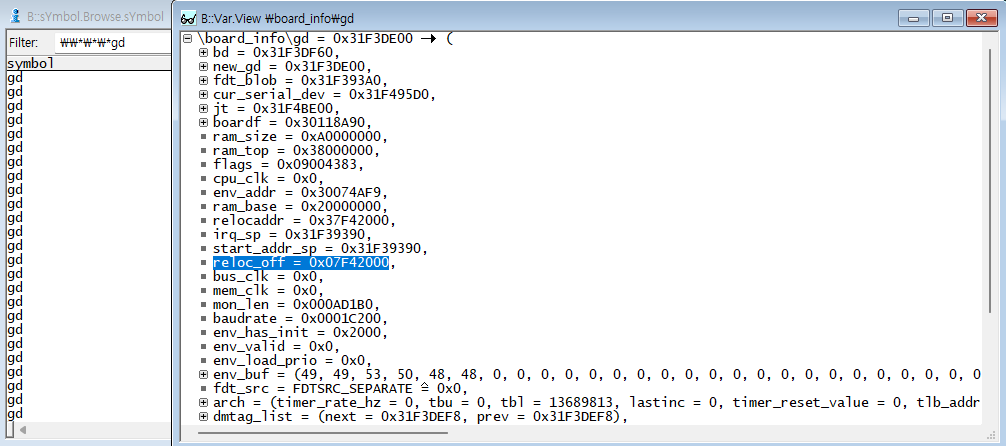Screen dimensions: 1006x446
Task: Select the highlighted reloc_off value line
Action: pos(300,262)
